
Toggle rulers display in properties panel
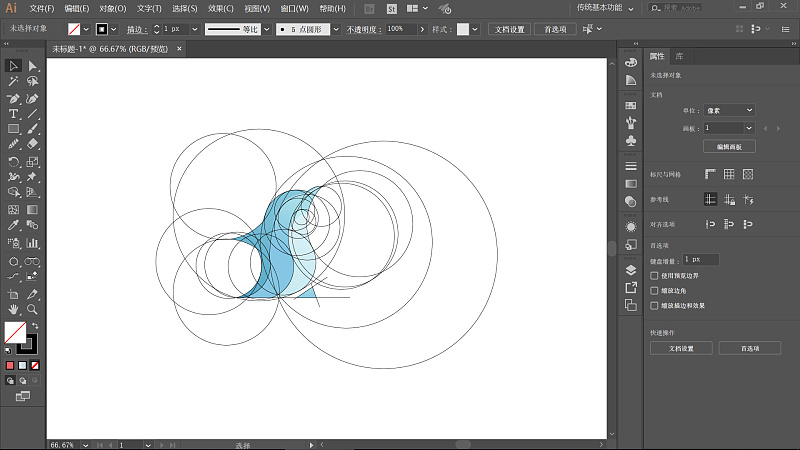(x=710, y=174)
